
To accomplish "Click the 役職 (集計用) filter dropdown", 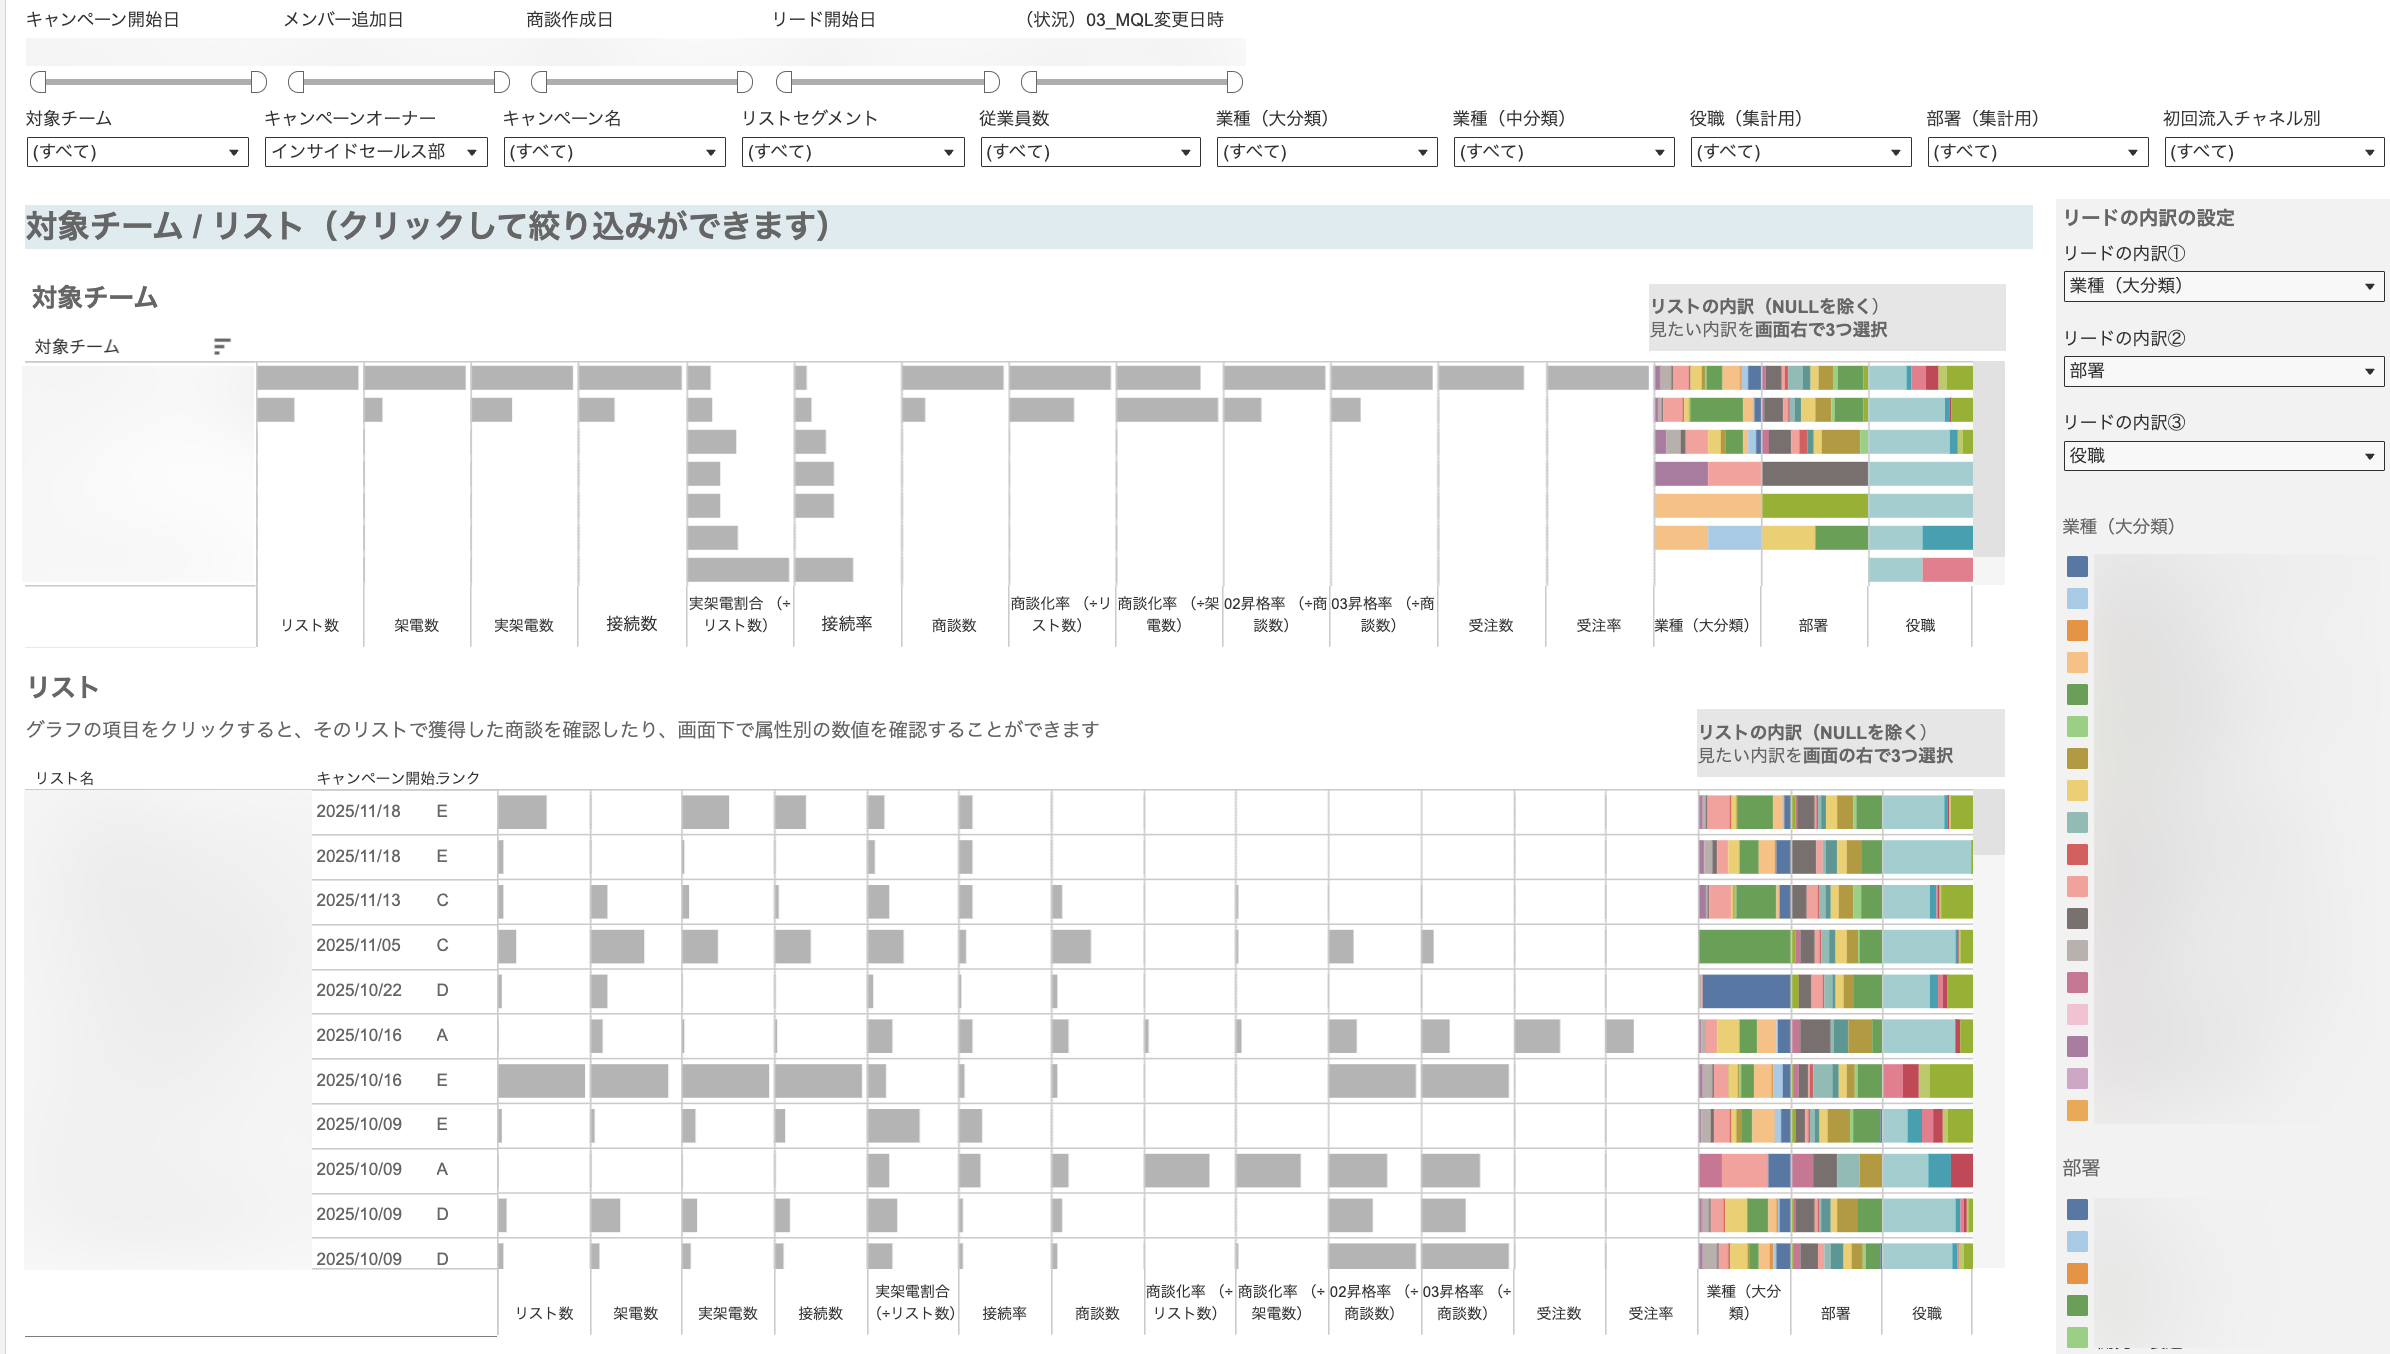I will [x=1800, y=152].
